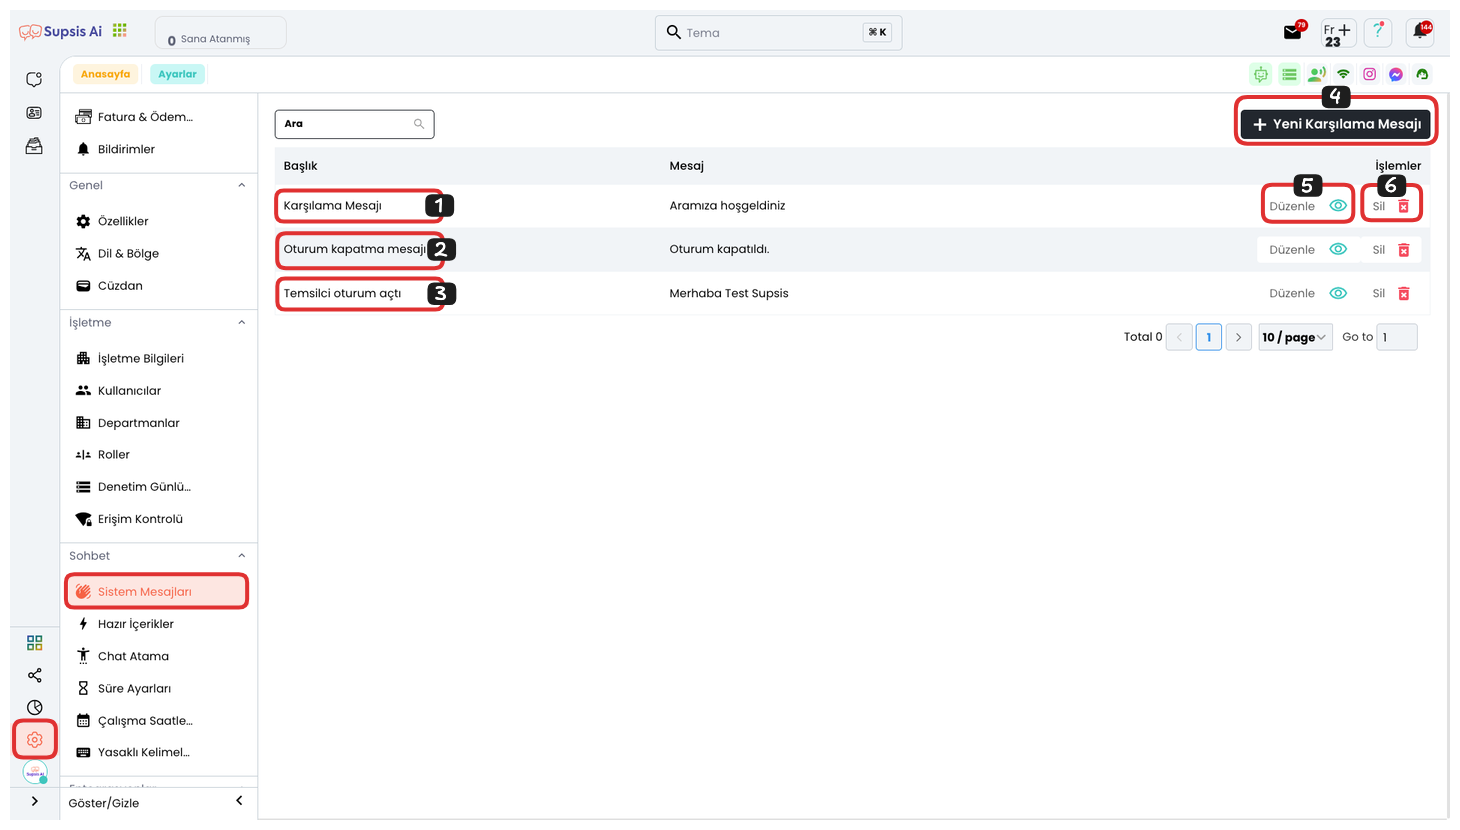Open chat bubble icon in left rail
Image resolution: width=1460 pixels, height=830 pixels.
click(x=34, y=79)
